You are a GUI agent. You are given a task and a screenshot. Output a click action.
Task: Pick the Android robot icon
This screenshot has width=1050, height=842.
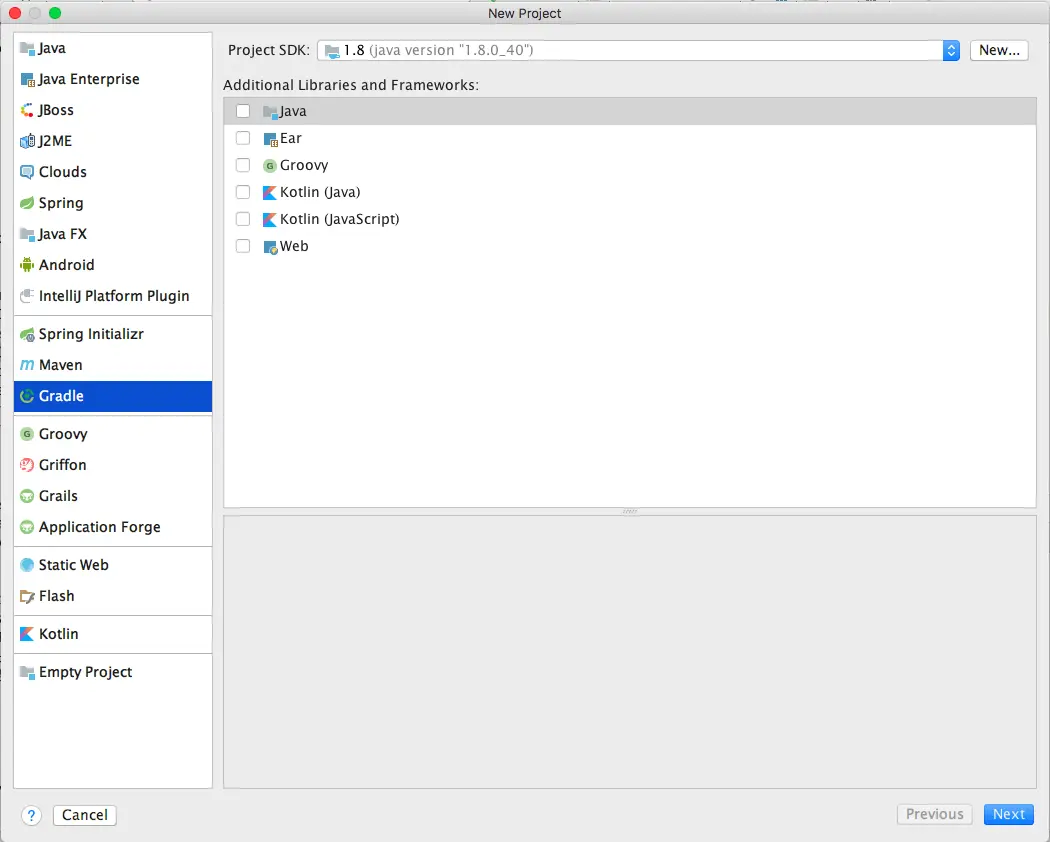tap(27, 265)
